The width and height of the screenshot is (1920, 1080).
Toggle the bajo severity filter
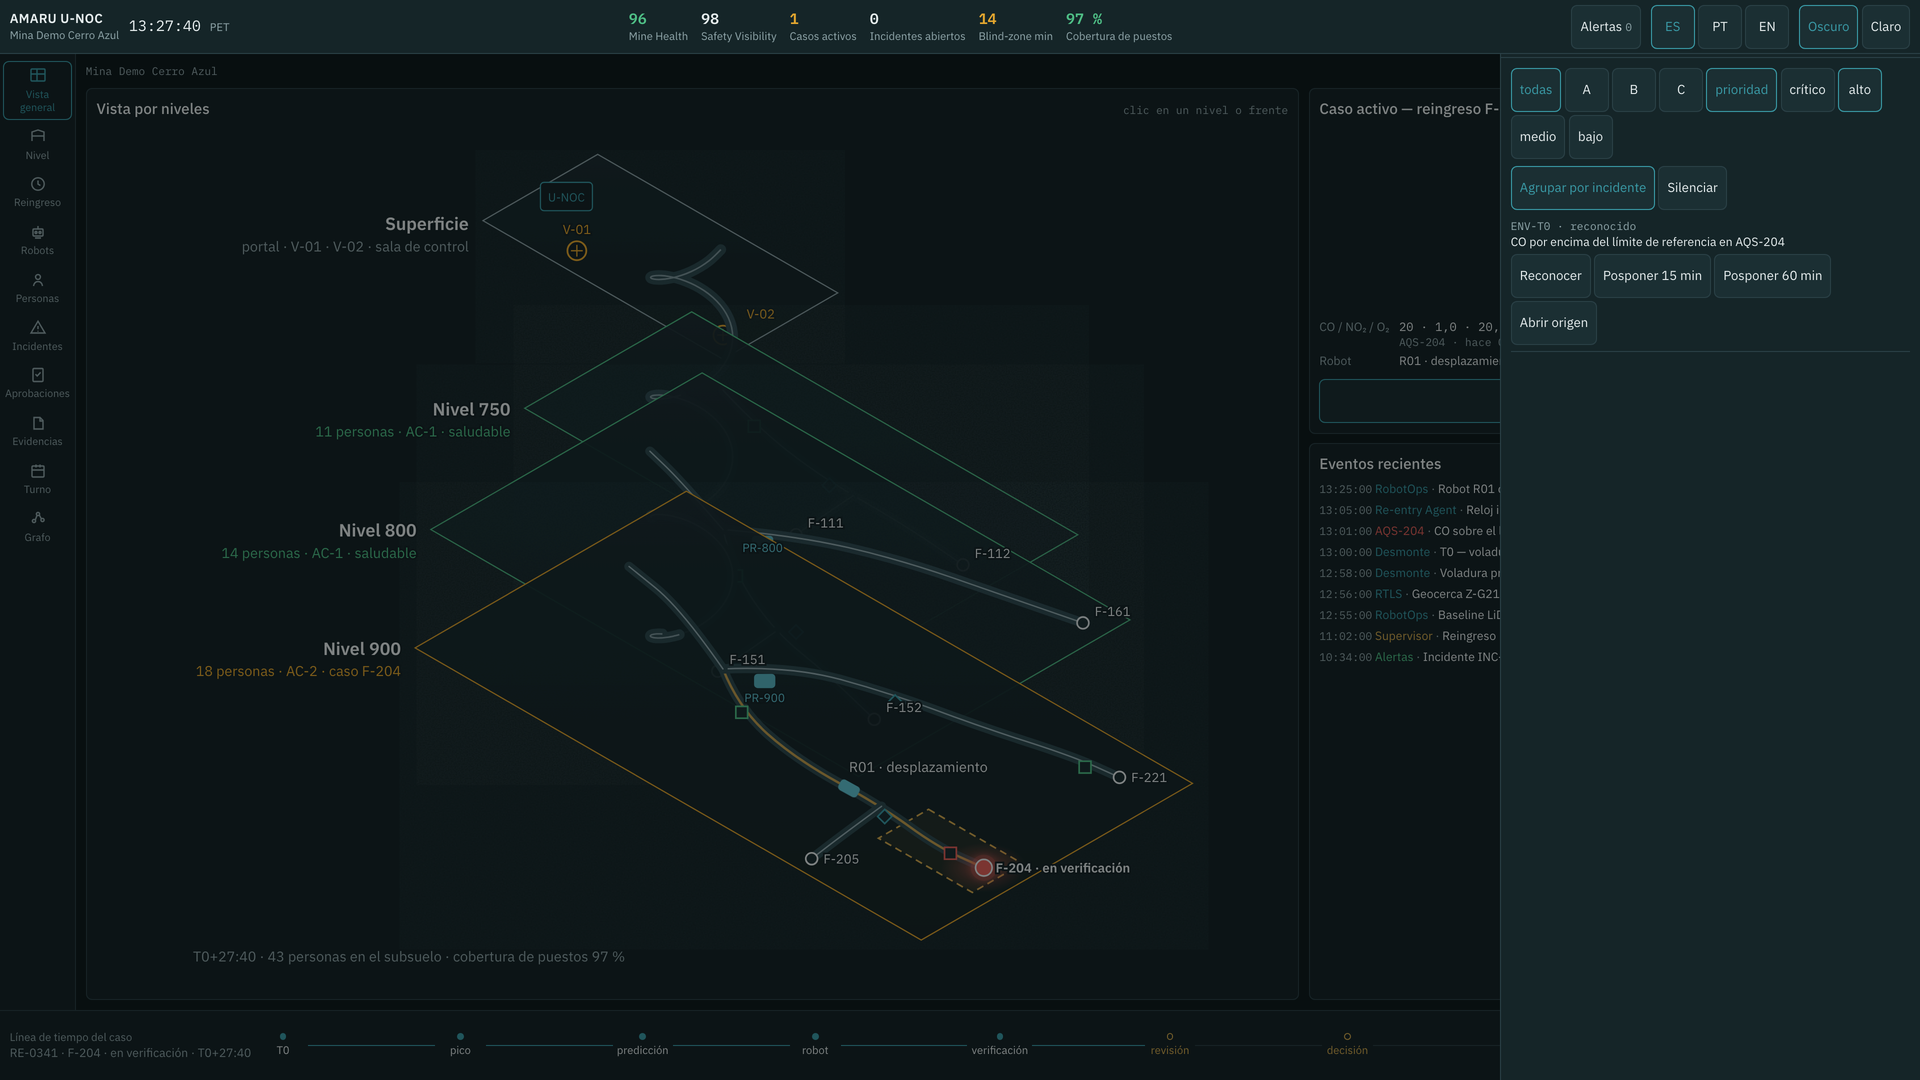[x=1590, y=137]
